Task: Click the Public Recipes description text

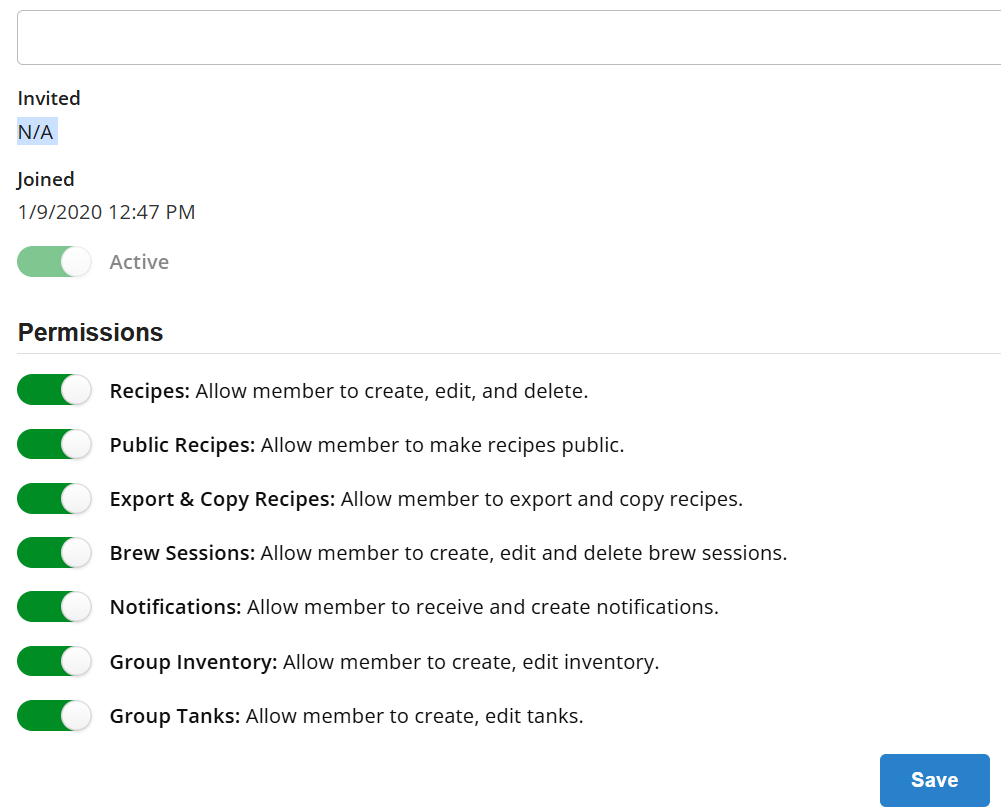Action: 442,445
